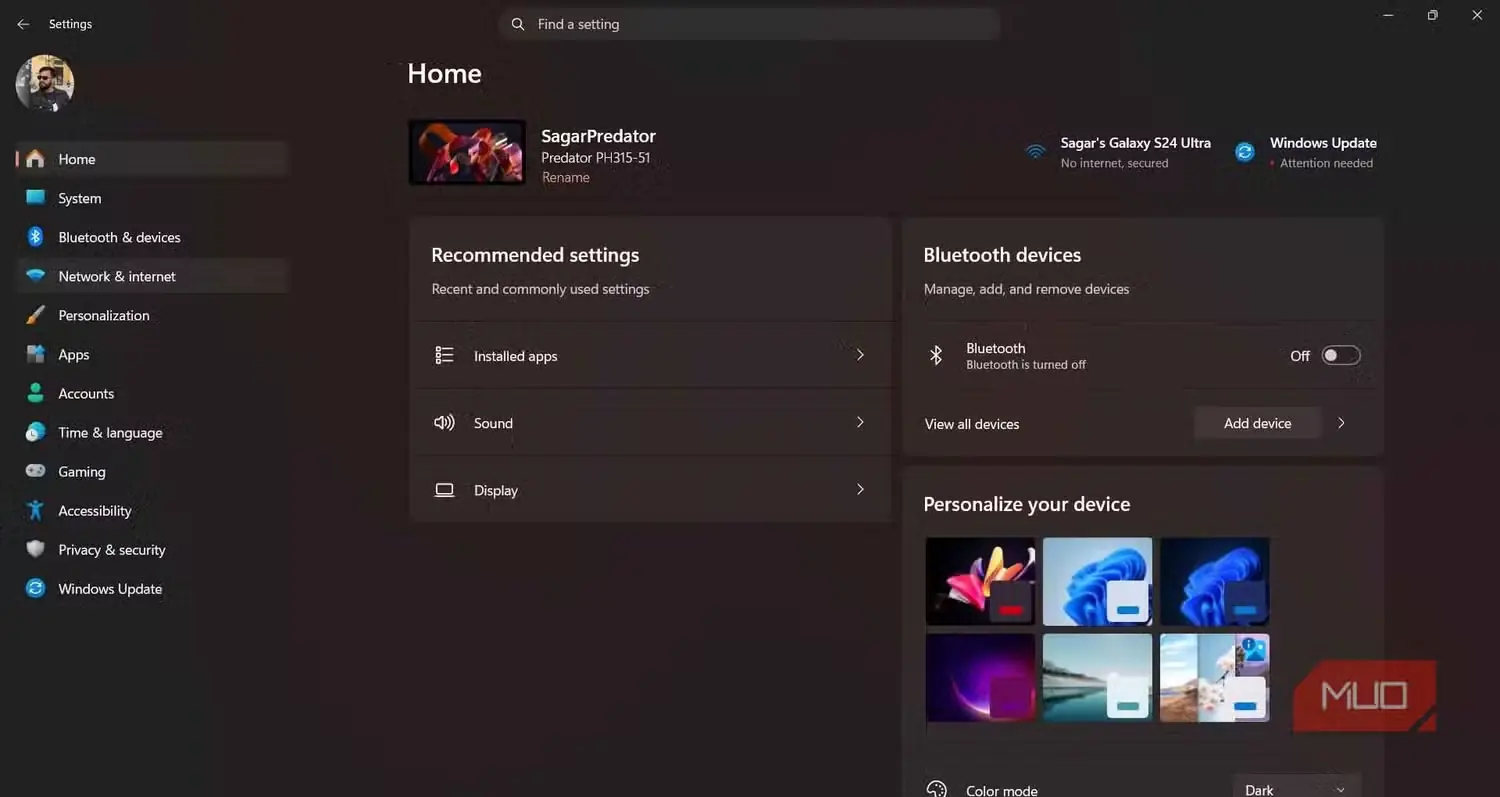Click the Personalize your device heading
This screenshot has height=797, width=1500.
(x=1027, y=504)
